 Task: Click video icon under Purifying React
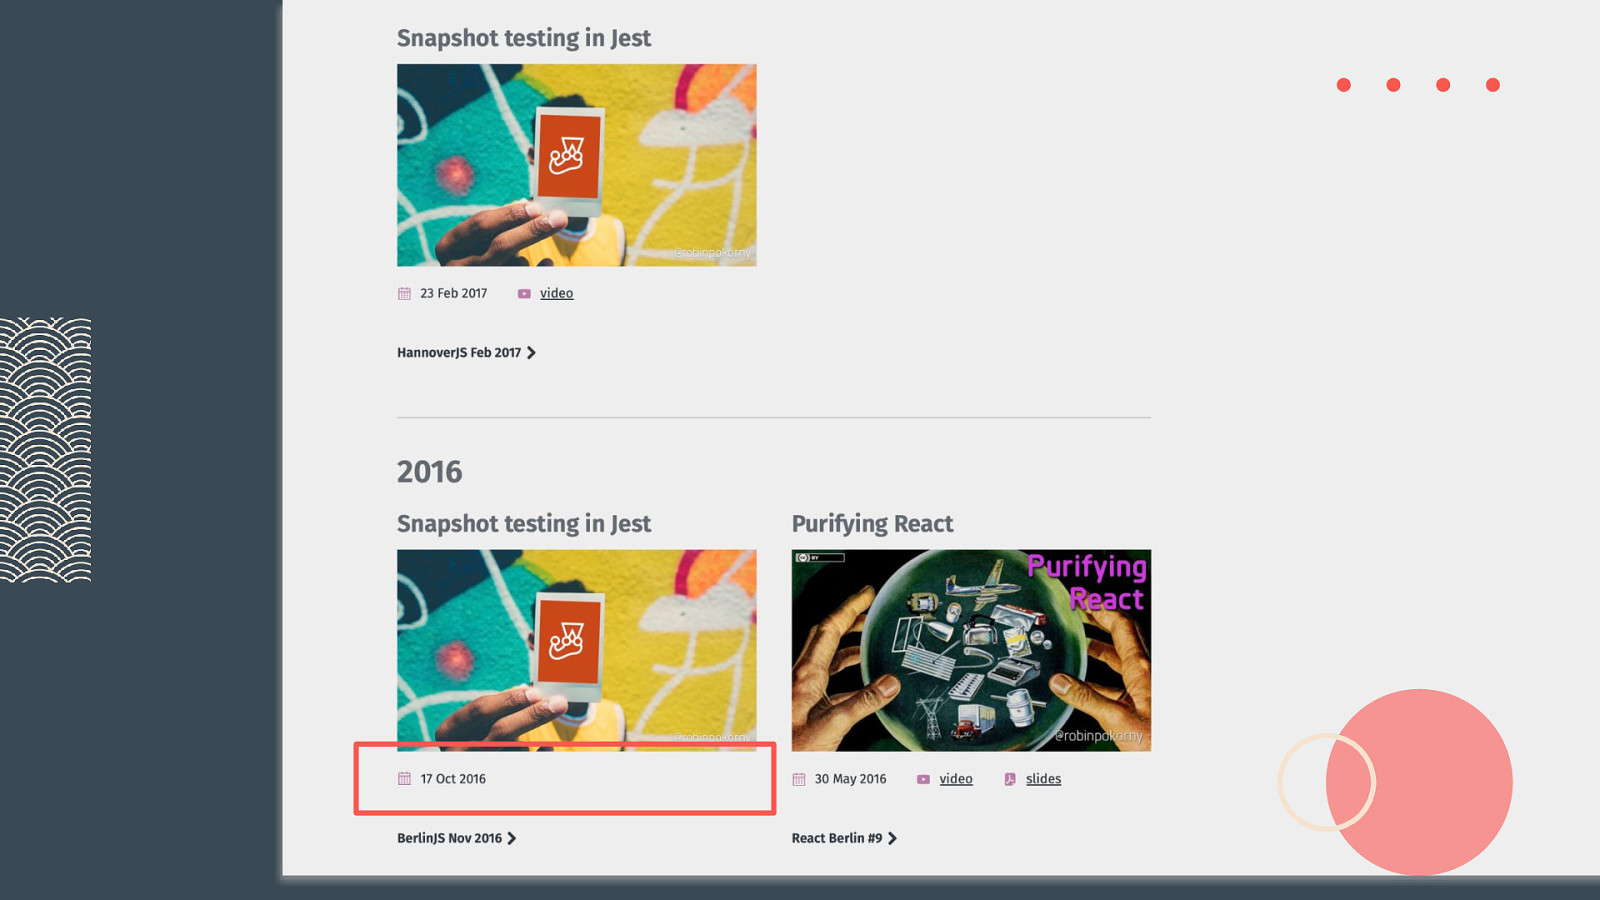pyautogui.click(x=923, y=779)
